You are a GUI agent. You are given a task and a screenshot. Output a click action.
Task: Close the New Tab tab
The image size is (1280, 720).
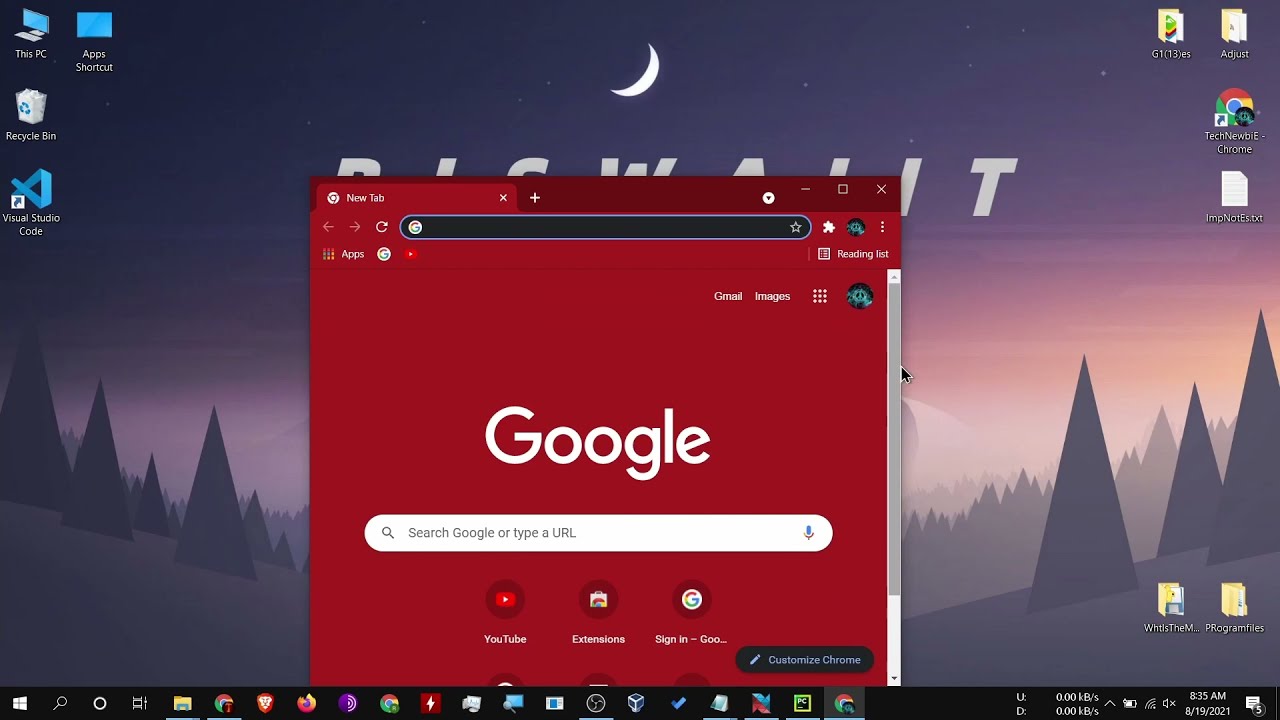tap(503, 198)
